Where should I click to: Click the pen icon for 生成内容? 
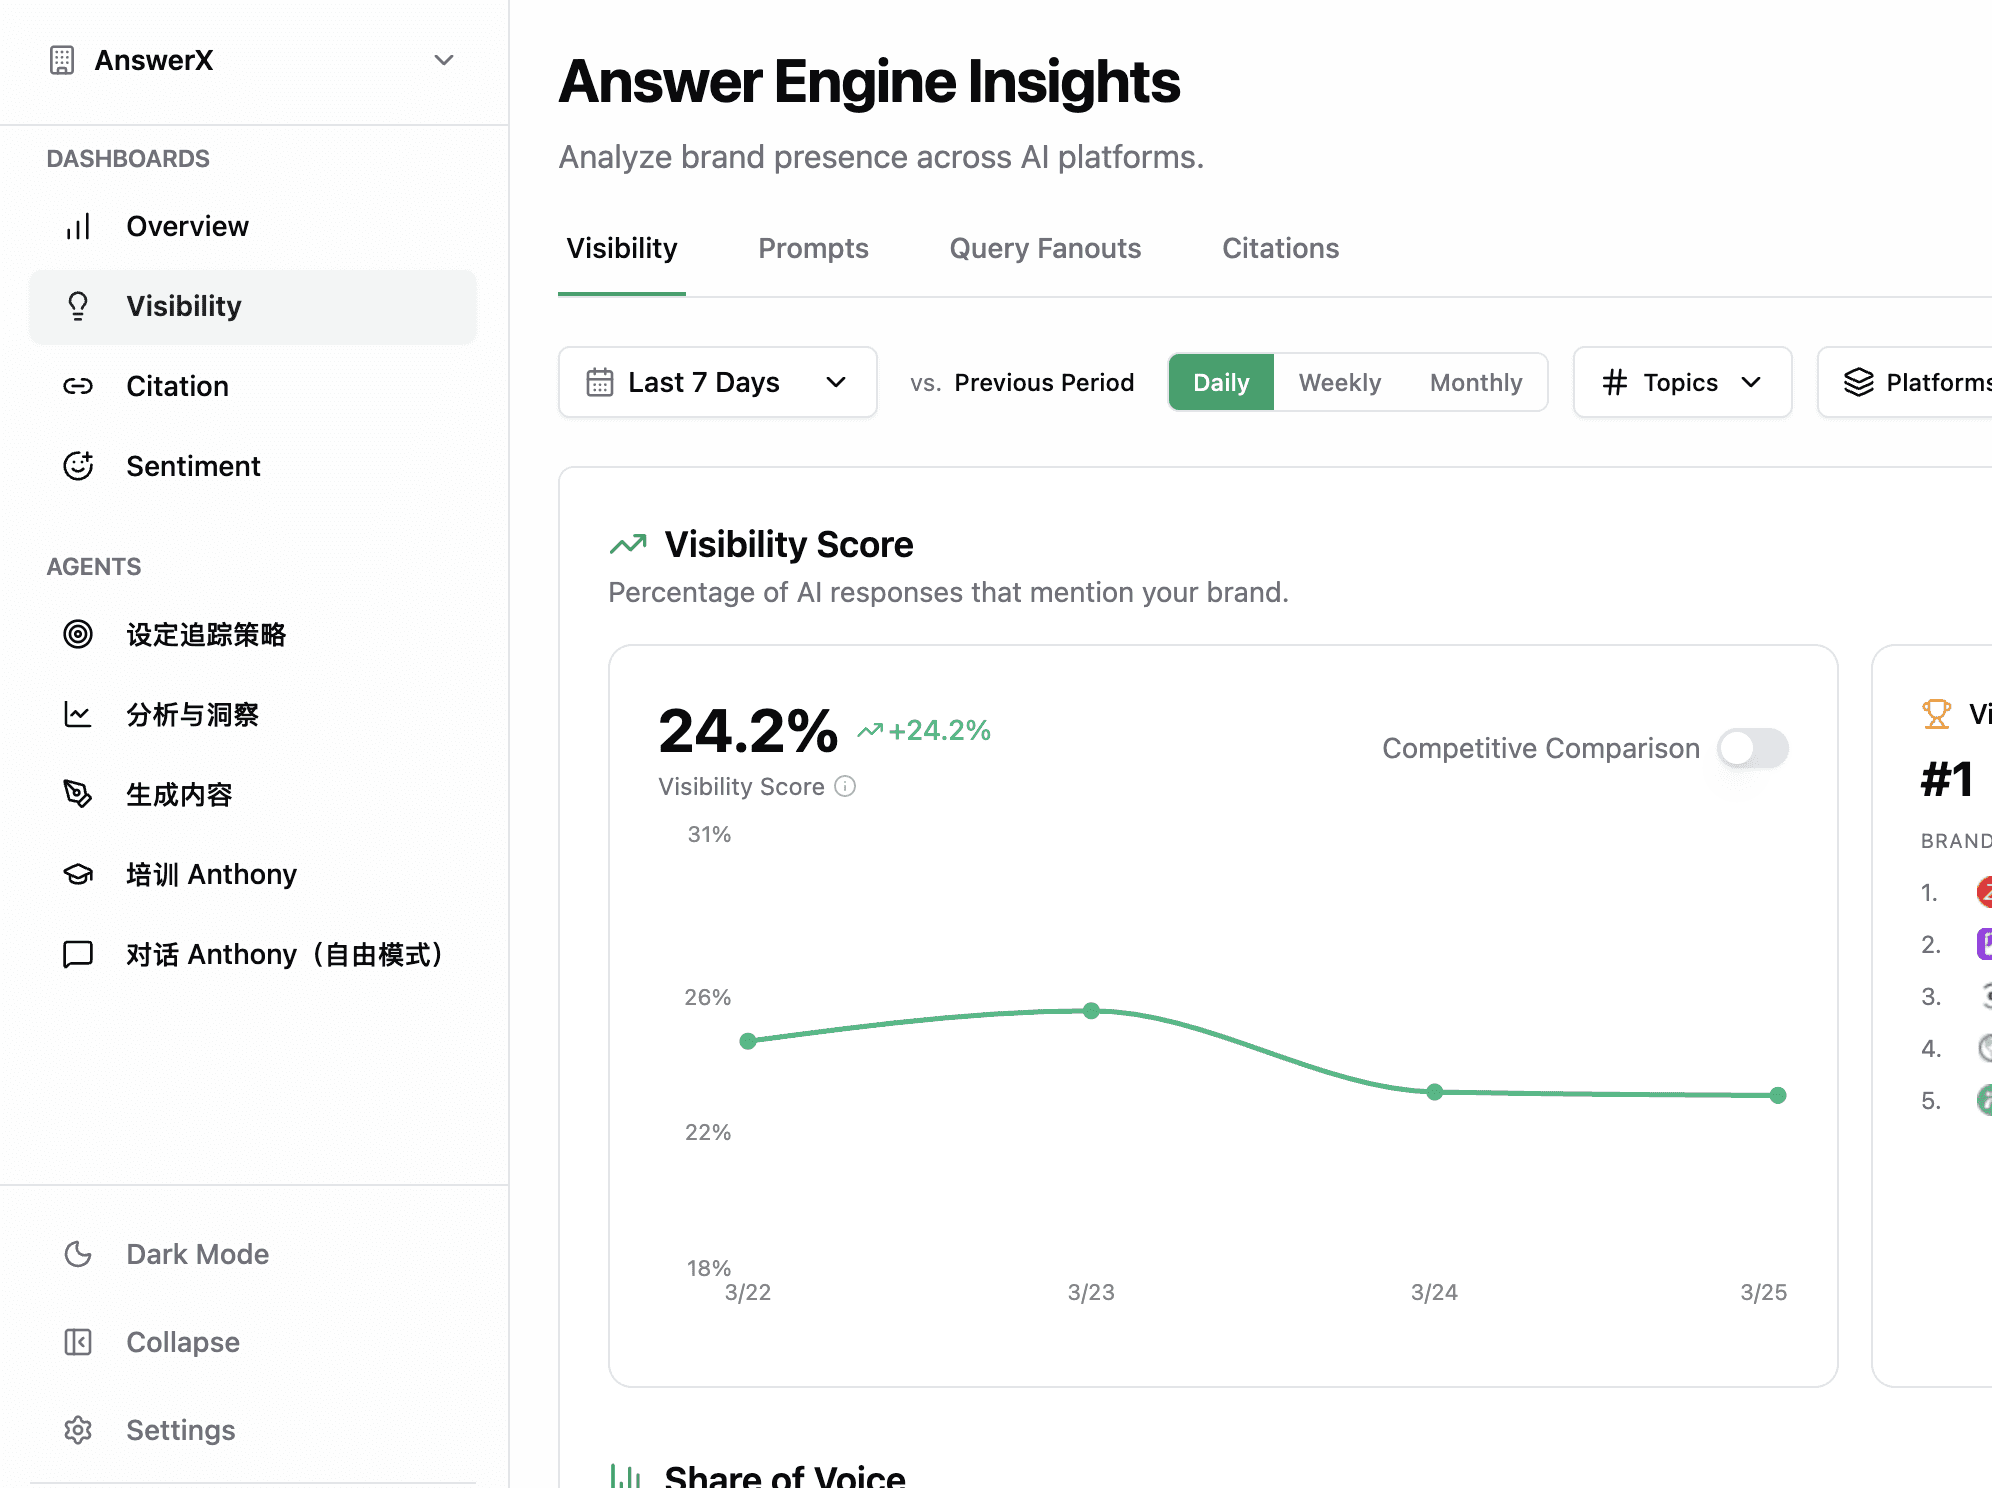pos(78,794)
